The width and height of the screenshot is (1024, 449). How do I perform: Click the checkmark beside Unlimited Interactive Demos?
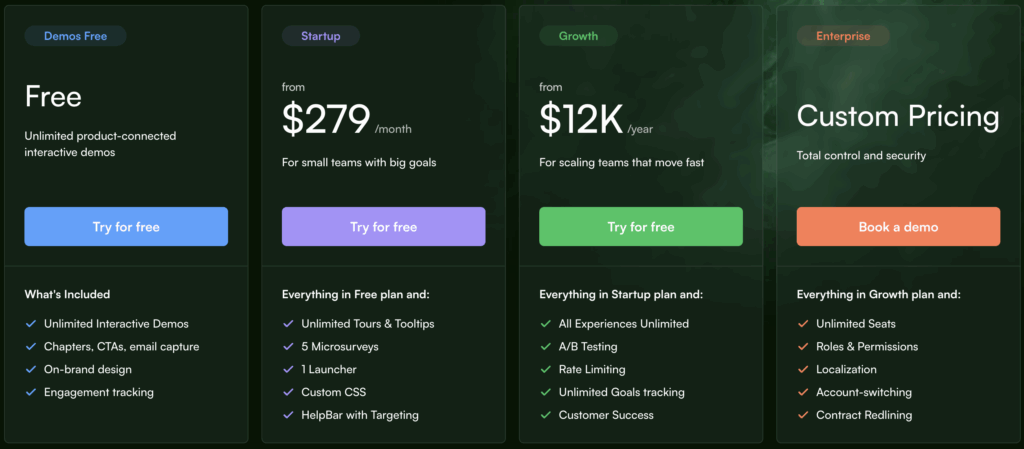[x=30, y=324]
